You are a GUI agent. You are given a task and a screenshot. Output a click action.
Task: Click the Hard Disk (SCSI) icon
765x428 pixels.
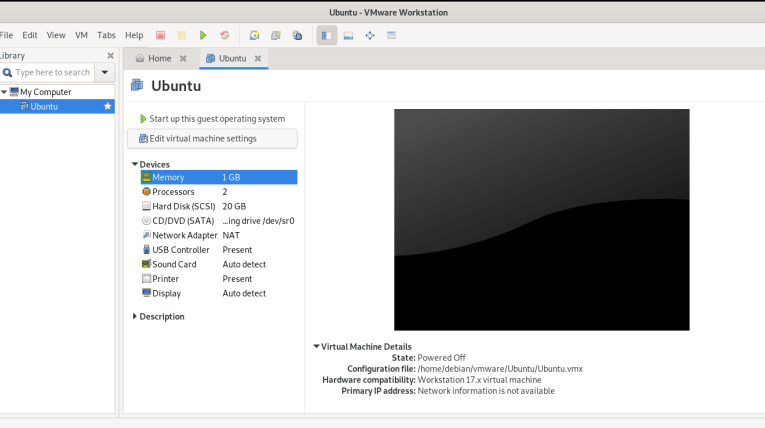click(x=146, y=206)
